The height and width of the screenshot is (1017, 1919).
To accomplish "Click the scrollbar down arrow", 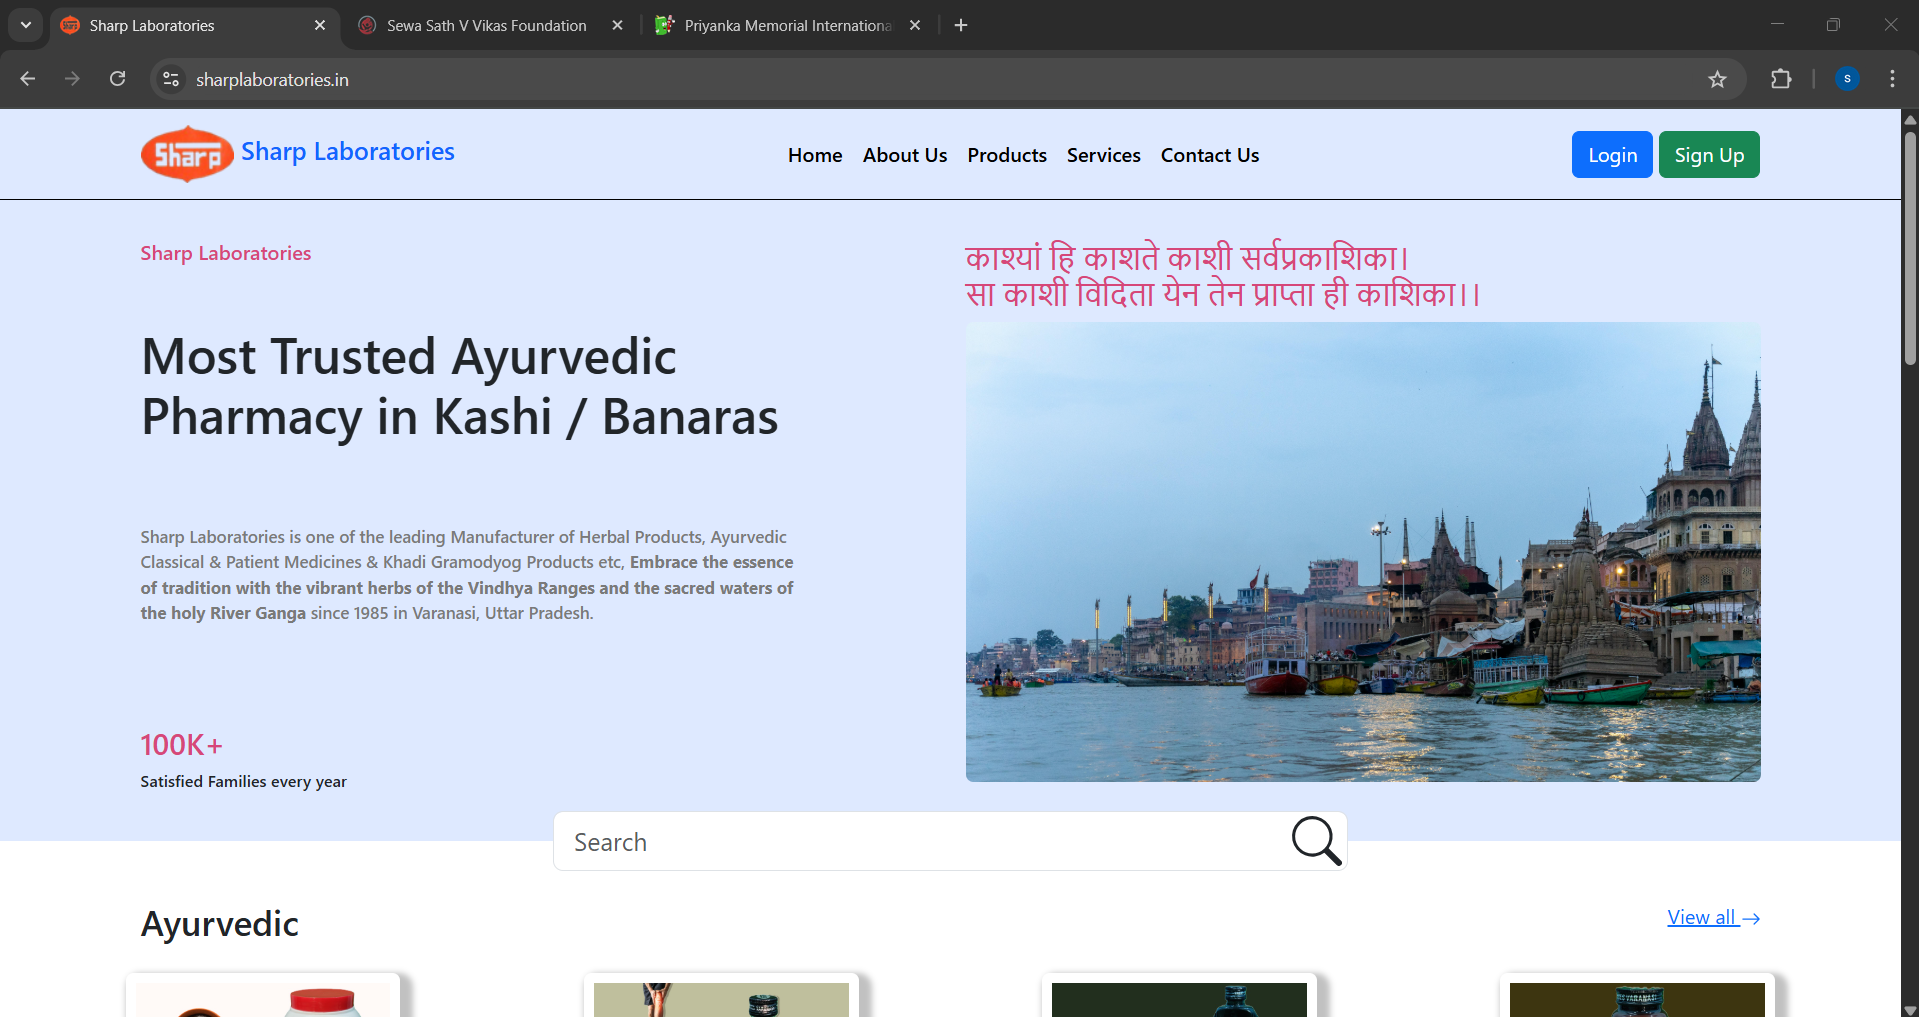I will (x=1910, y=1009).
